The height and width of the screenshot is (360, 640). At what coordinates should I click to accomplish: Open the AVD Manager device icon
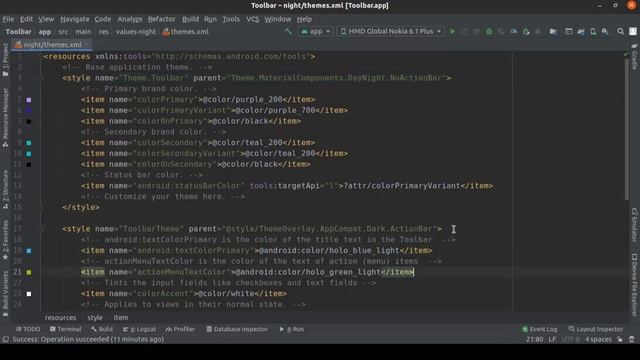[593, 31]
